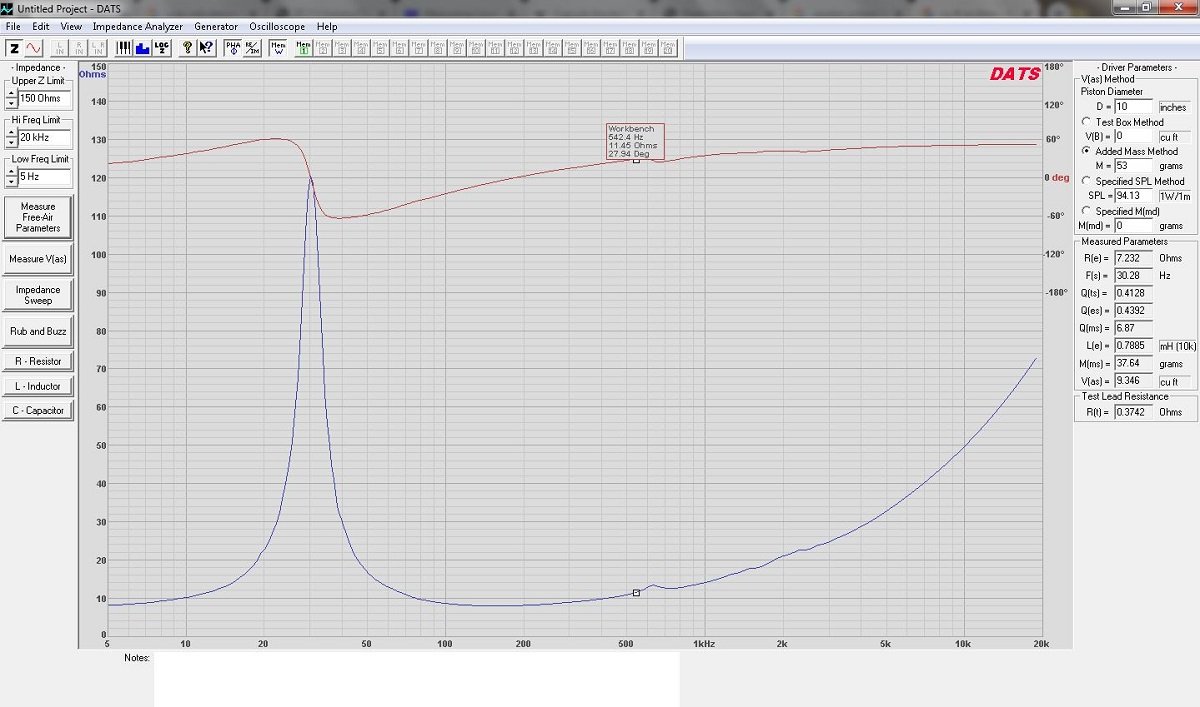Click the RE/IM toolbar icon
This screenshot has width=1200, height=707.
tap(252, 47)
